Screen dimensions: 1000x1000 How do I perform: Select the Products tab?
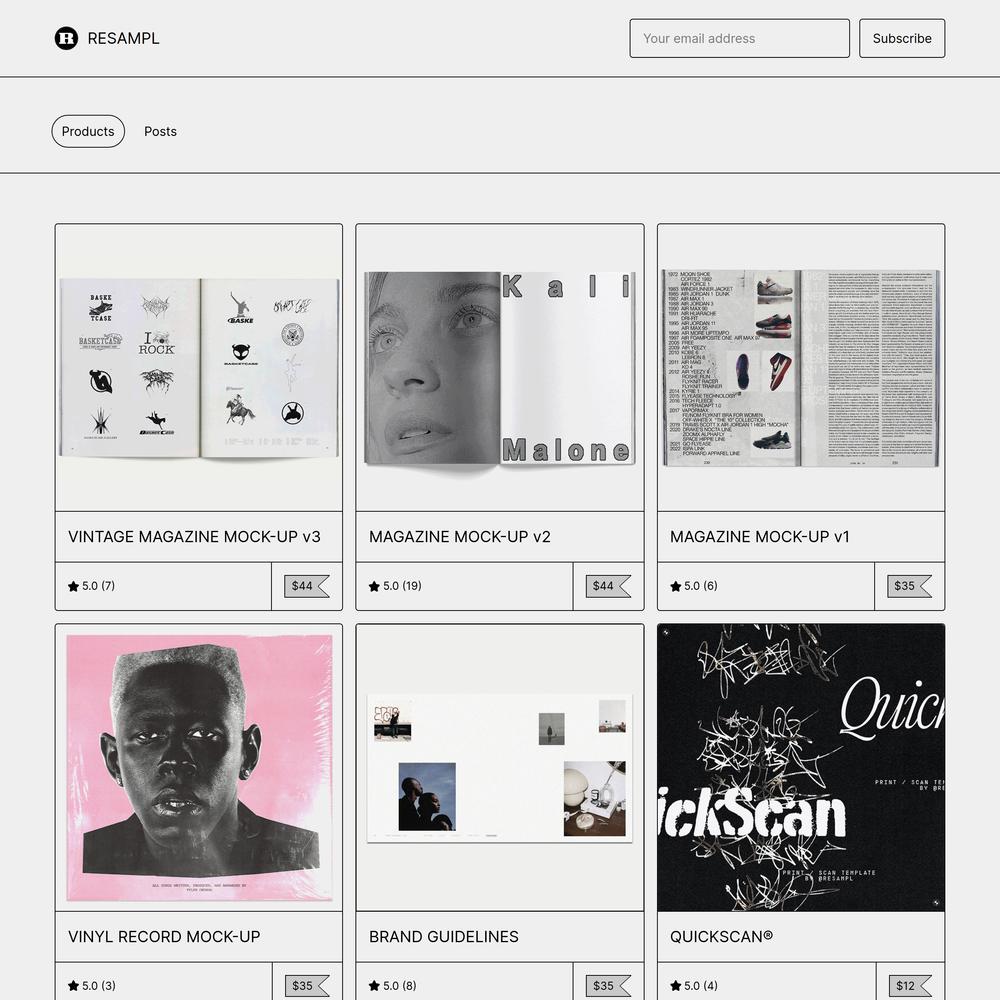[x=88, y=131]
